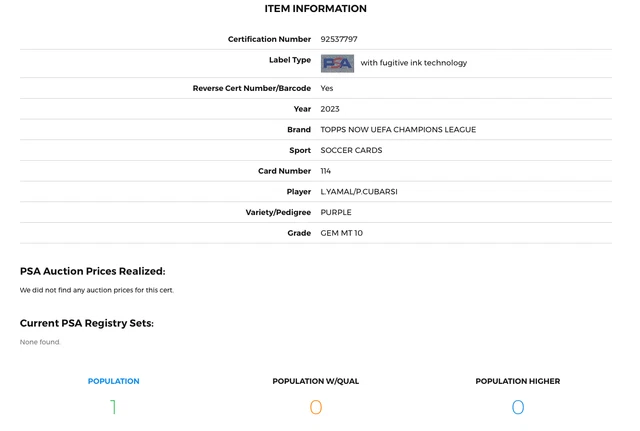Click the POPULATION W/QUAL label
This screenshot has width=640, height=431.
316,381
